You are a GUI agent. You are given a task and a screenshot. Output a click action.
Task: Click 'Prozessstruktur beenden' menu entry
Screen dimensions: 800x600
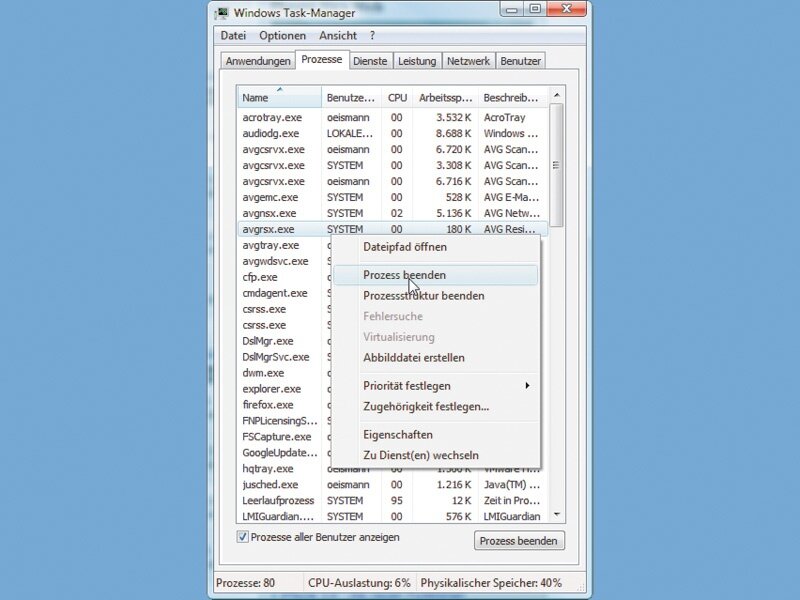pyautogui.click(x=423, y=296)
